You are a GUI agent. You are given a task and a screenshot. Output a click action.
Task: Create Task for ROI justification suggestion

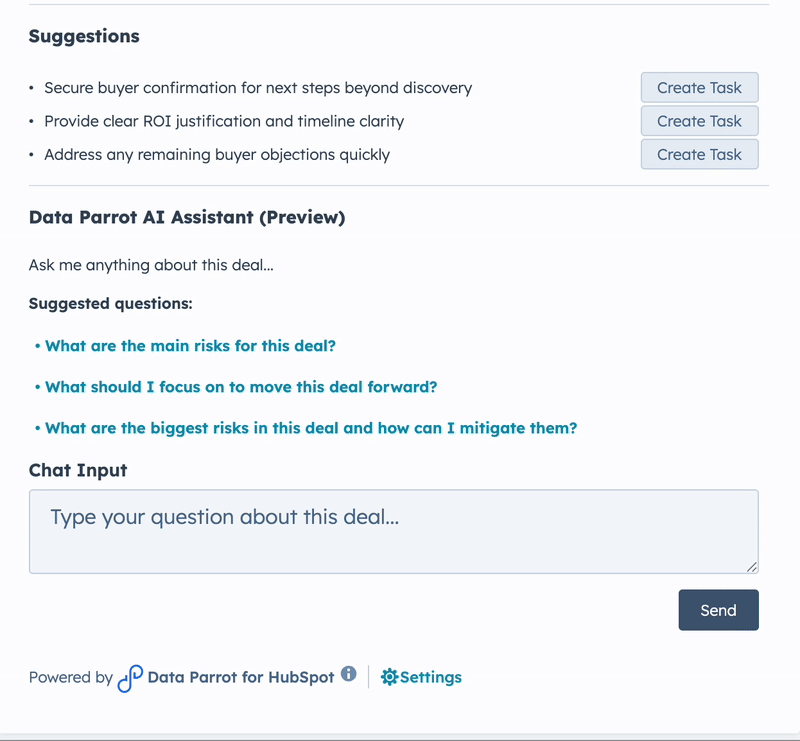699,121
